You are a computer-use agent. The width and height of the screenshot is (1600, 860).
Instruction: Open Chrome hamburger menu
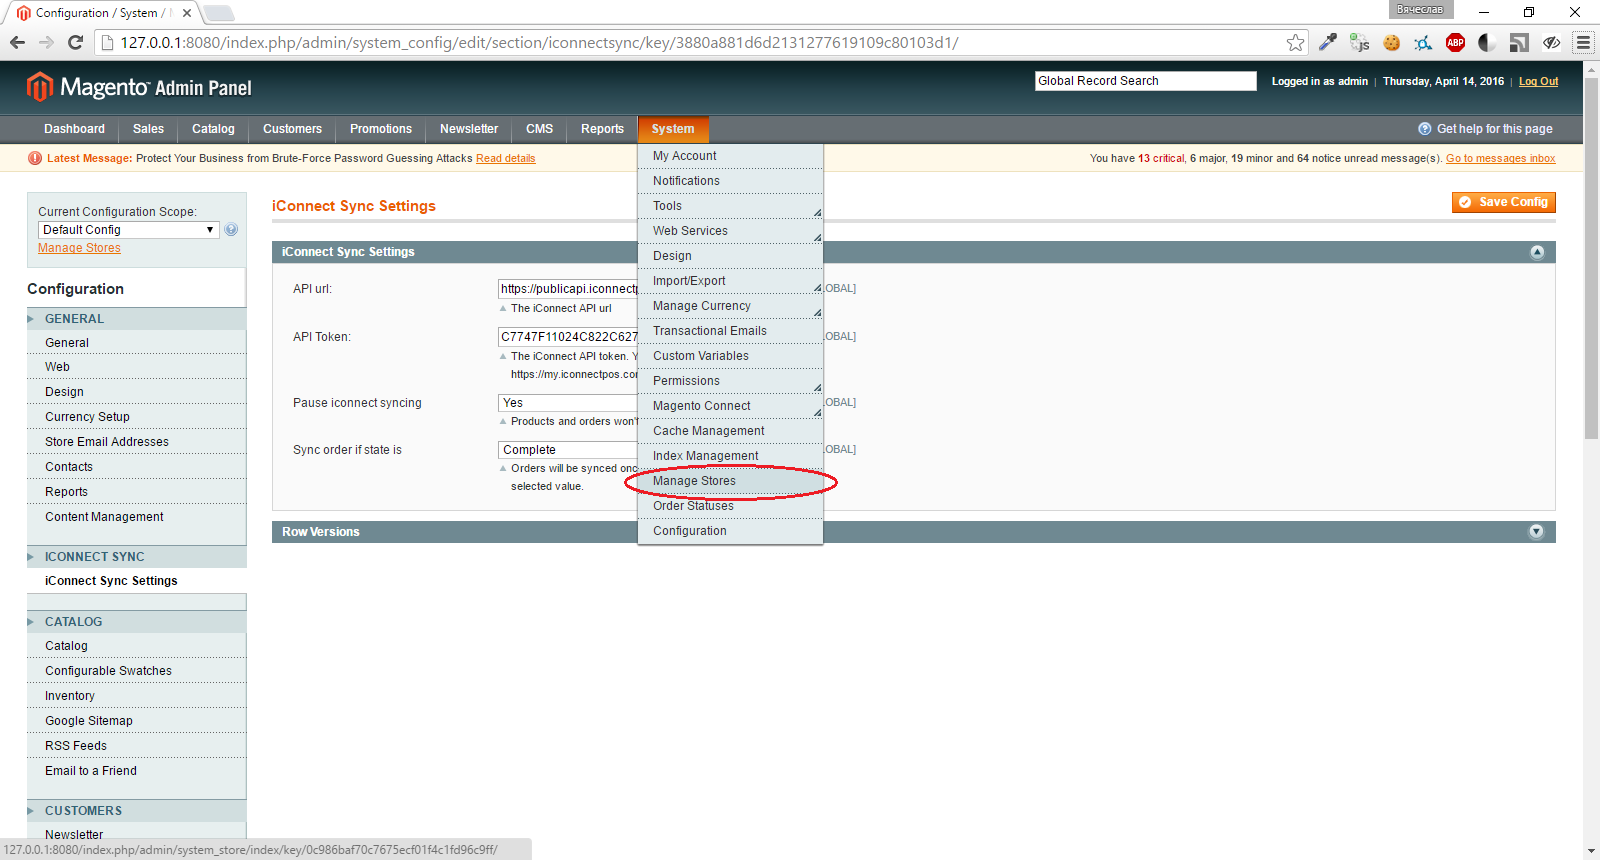tap(1583, 42)
